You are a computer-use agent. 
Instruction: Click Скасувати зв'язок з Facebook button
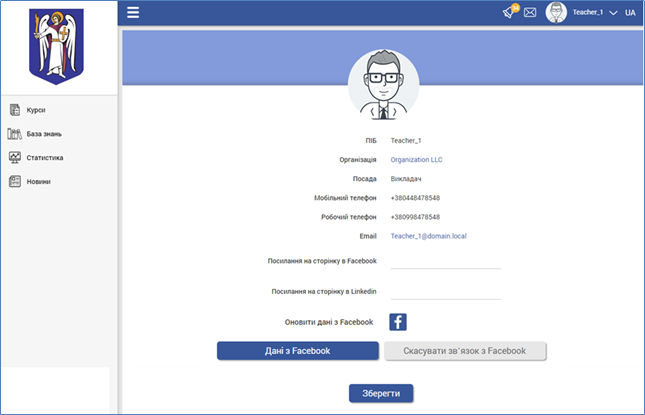pos(465,351)
